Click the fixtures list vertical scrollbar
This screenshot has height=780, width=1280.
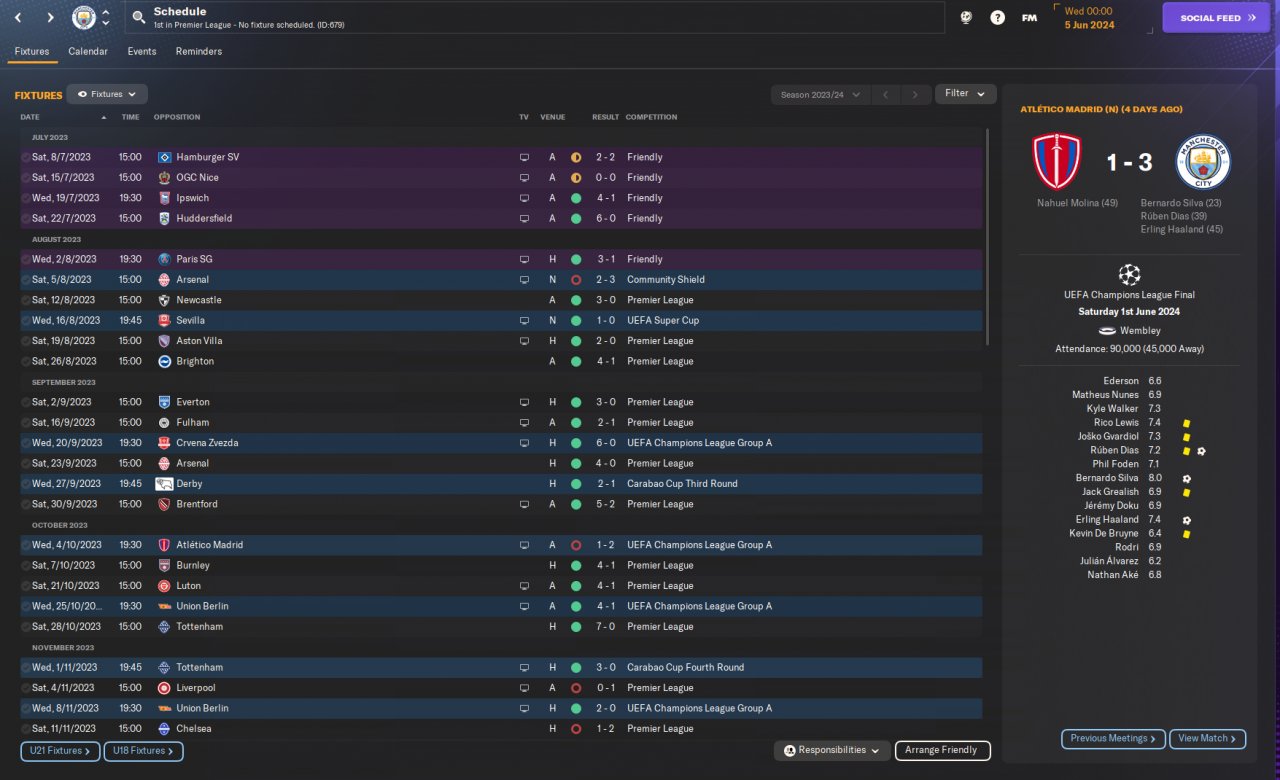tap(987, 236)
